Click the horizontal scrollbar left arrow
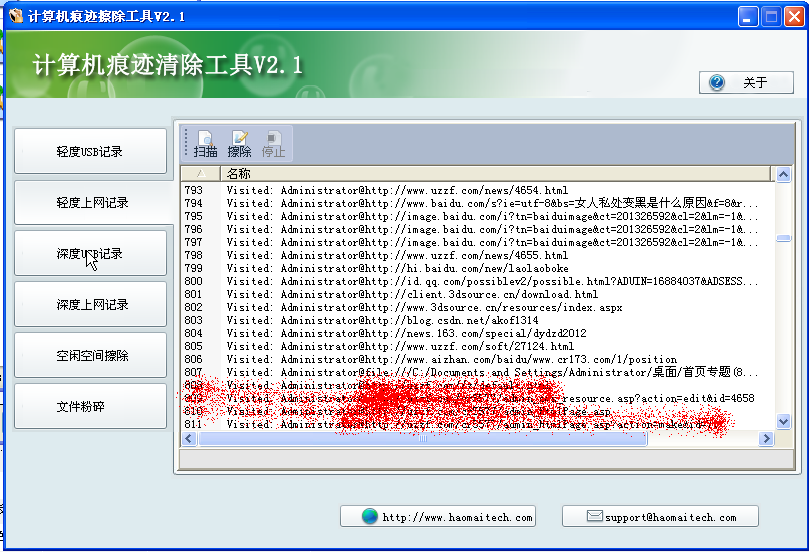Viewport: 809px width, 552px height. [x=188, y=438]
